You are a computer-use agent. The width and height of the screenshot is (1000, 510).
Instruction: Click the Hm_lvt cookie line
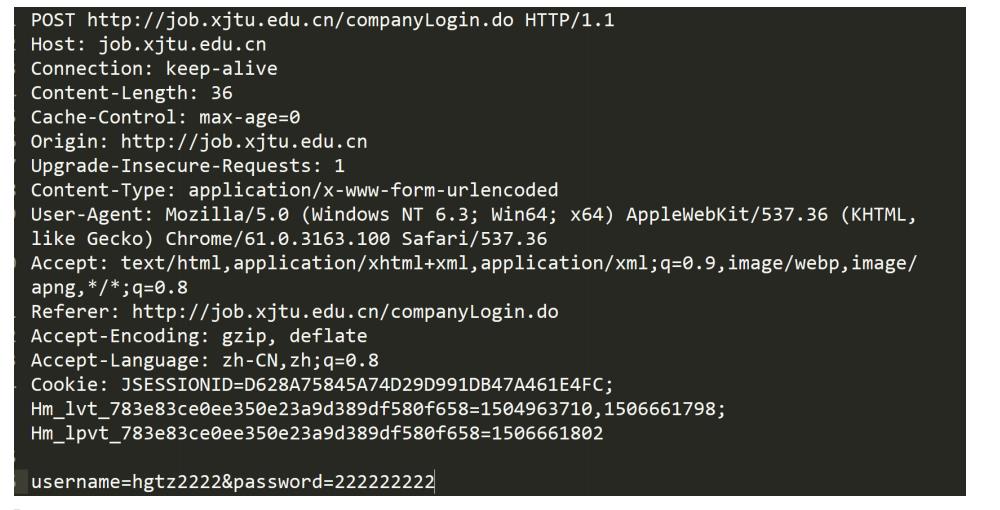click(378, 409)
